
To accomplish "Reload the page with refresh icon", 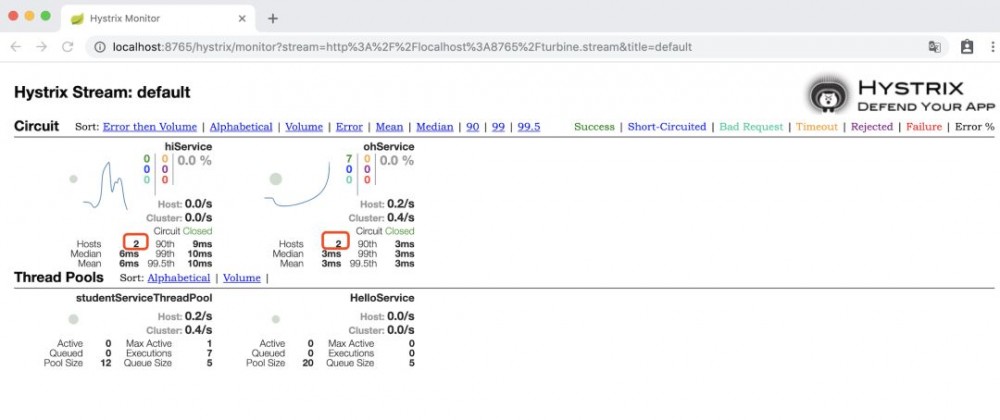I will (68, 47).
